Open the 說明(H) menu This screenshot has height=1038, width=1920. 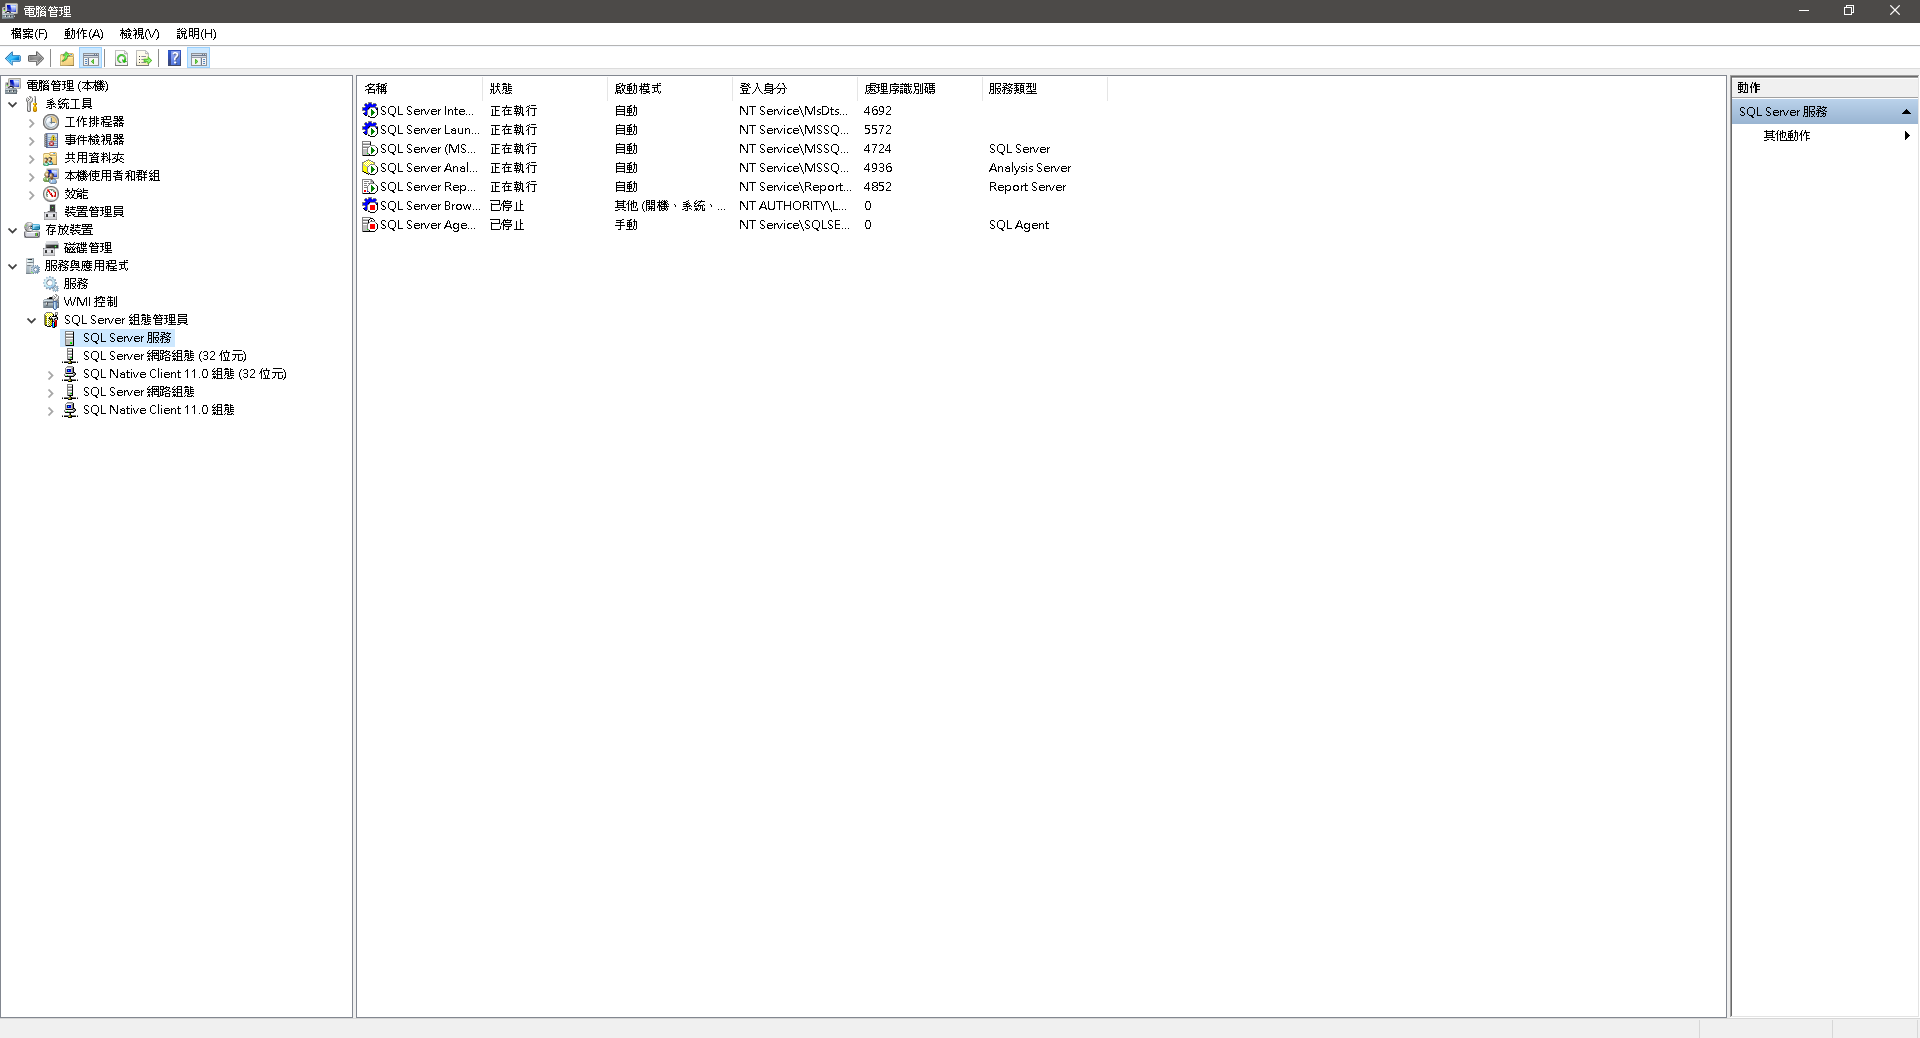point(196,34)
